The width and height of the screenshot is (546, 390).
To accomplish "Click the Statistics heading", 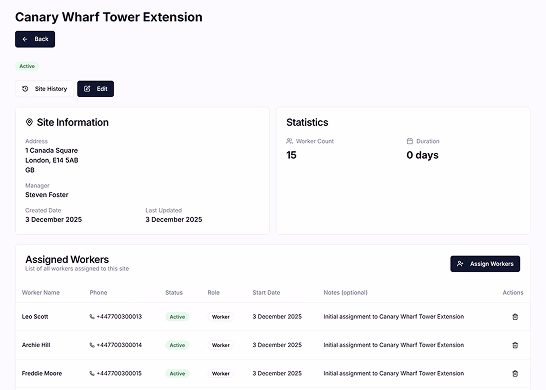I will click(307, 122).
